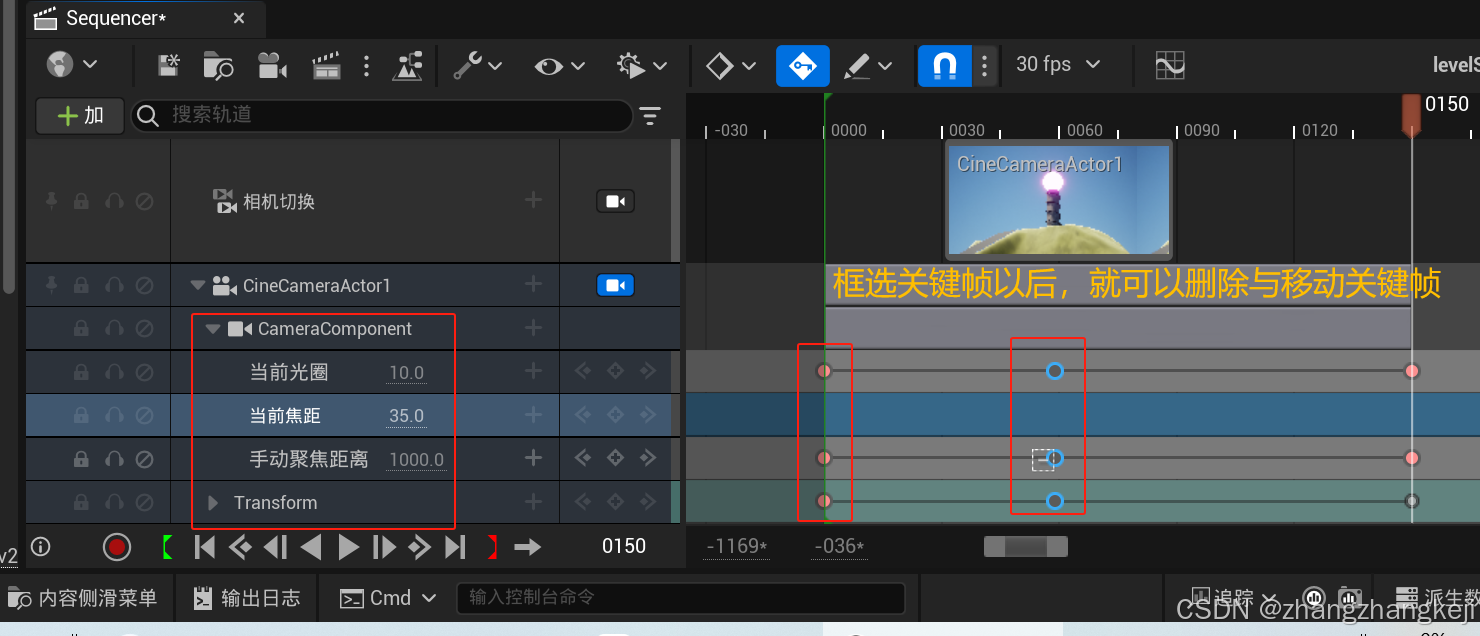Viewport: 1480px width, 636px height.
Task: Open the Cmd dropdown in the console bar
Action: click(388, 597)
